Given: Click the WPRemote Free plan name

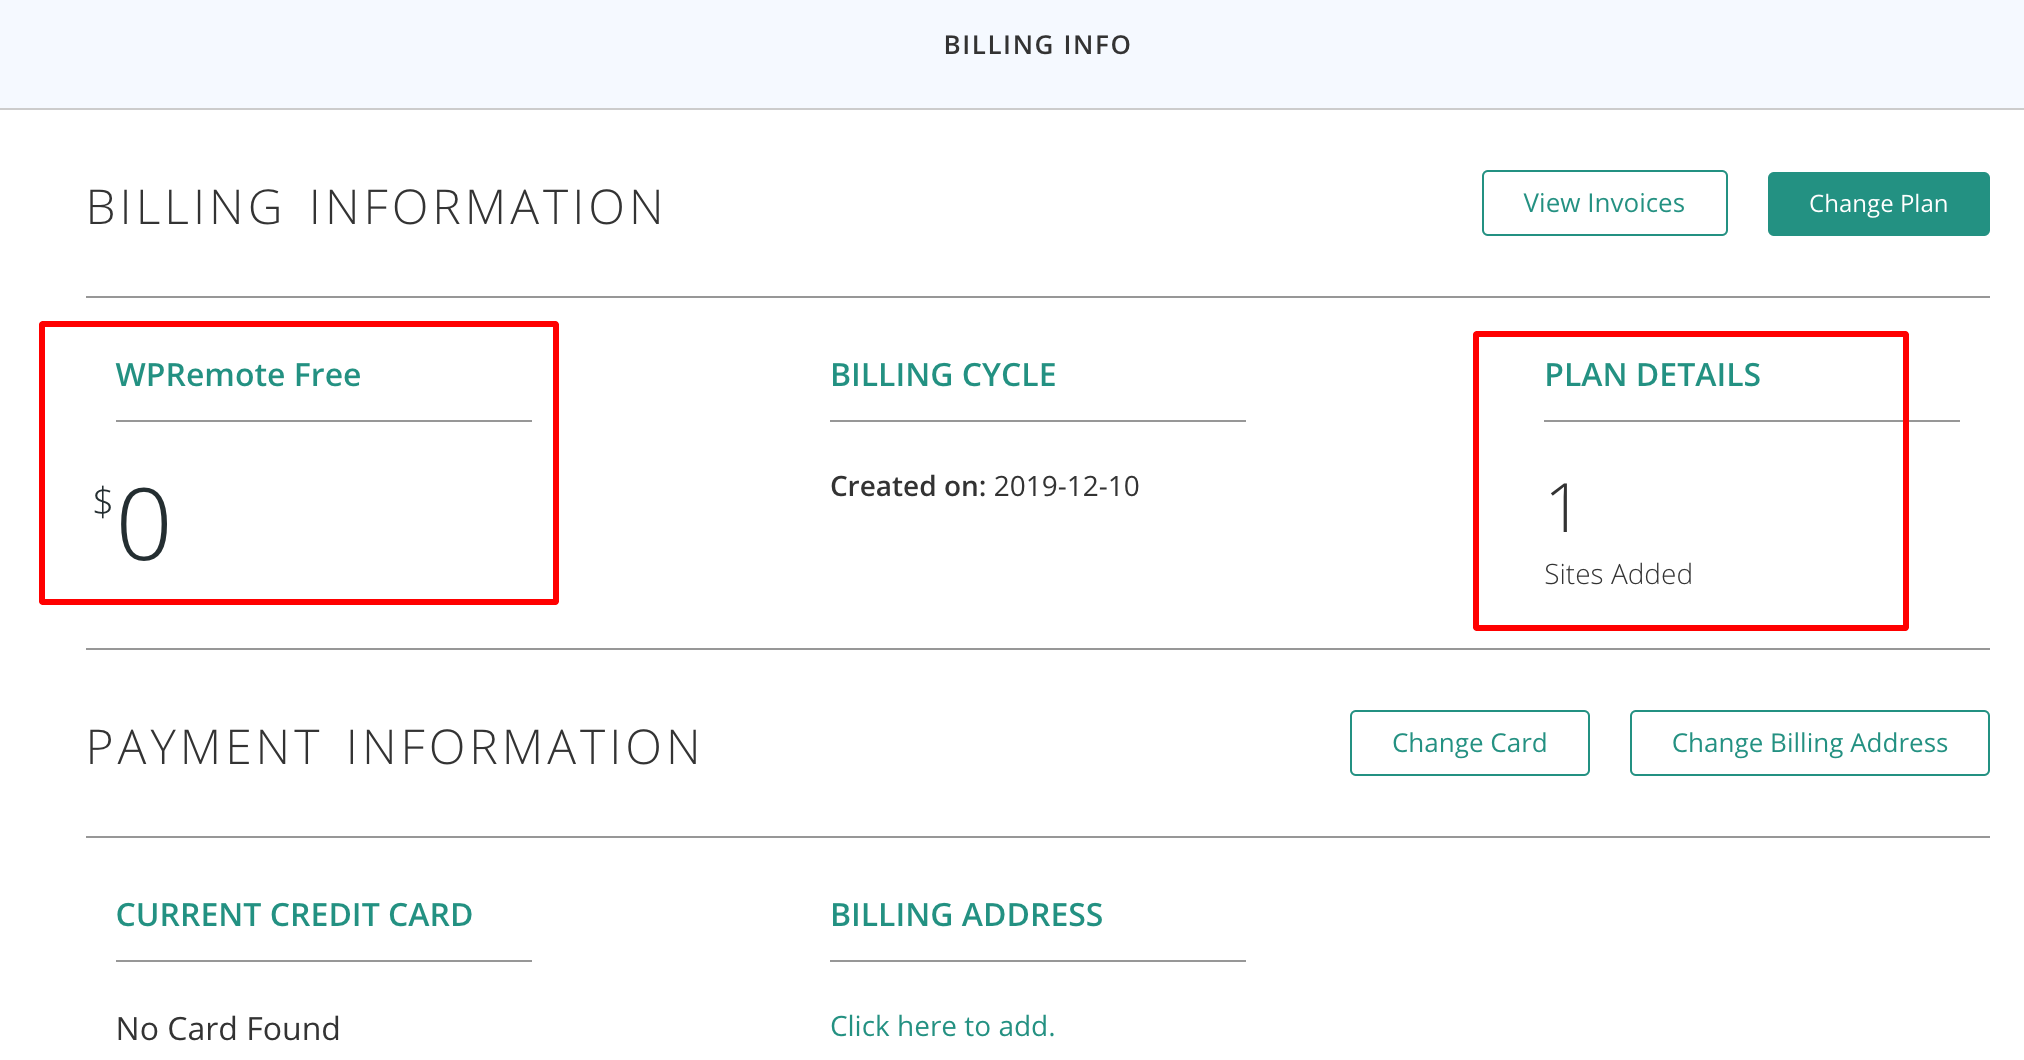Looking at the screenshot, I should click(238, 375).
